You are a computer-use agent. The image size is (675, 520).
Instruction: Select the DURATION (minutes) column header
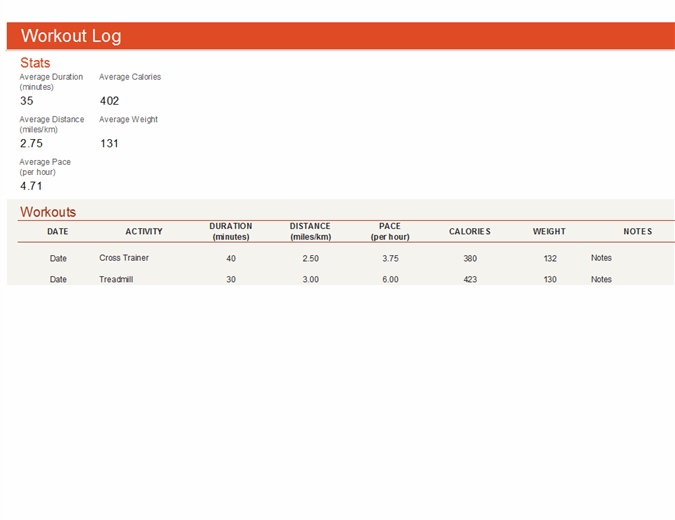coord(231,232)
